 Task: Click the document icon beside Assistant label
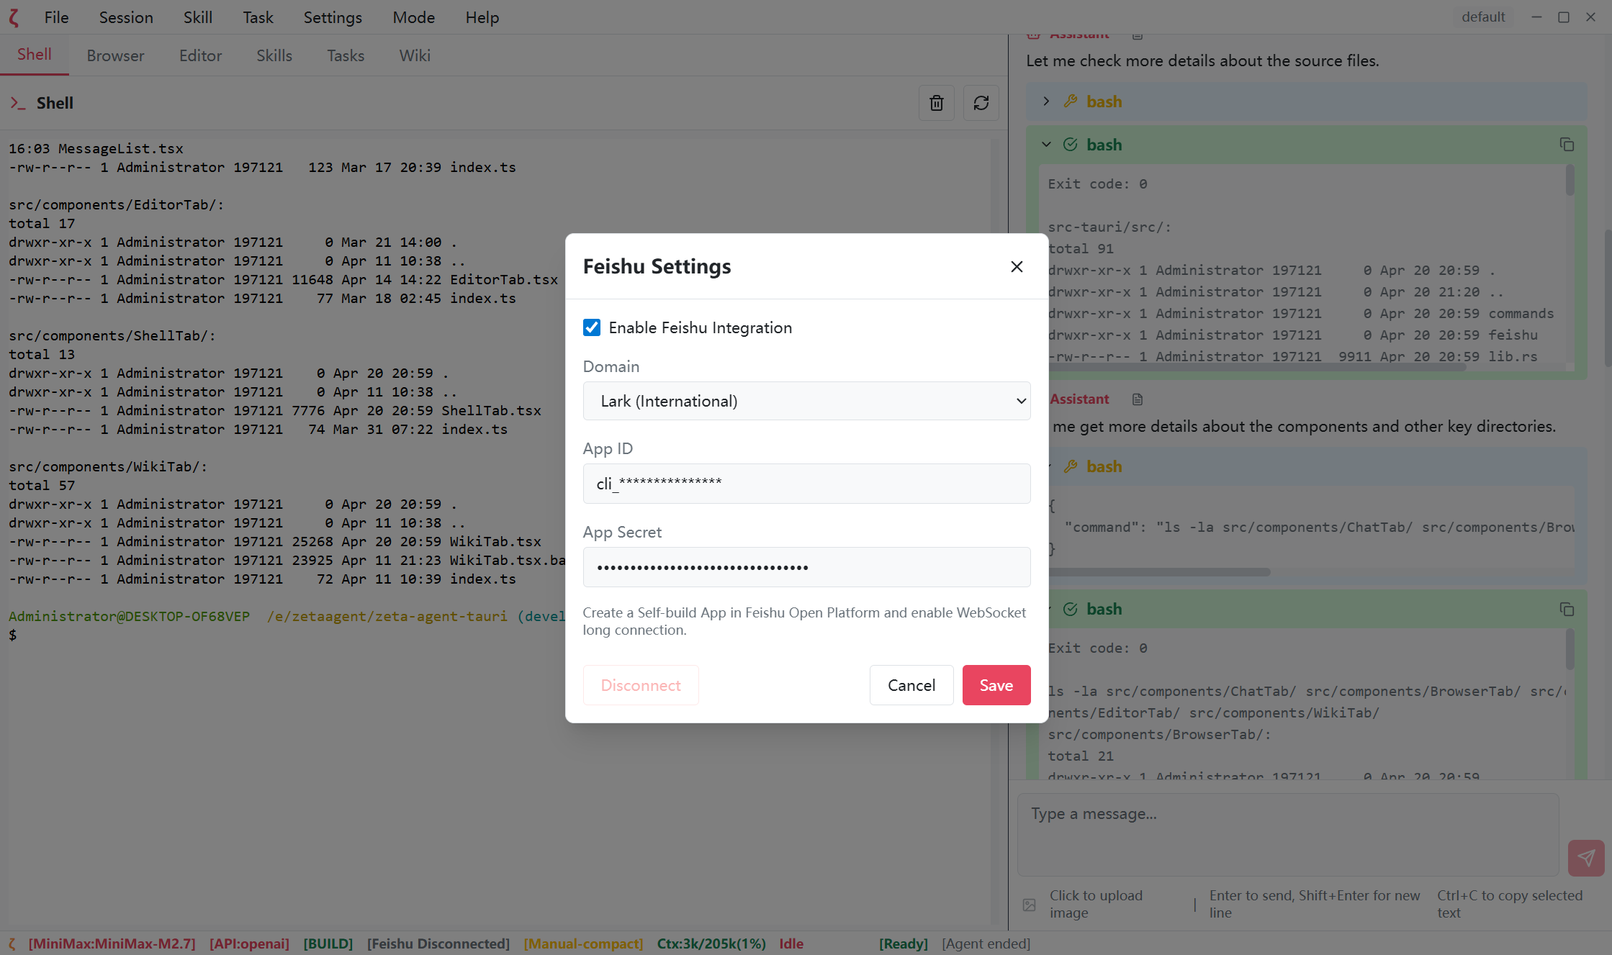pos(1137,399)
